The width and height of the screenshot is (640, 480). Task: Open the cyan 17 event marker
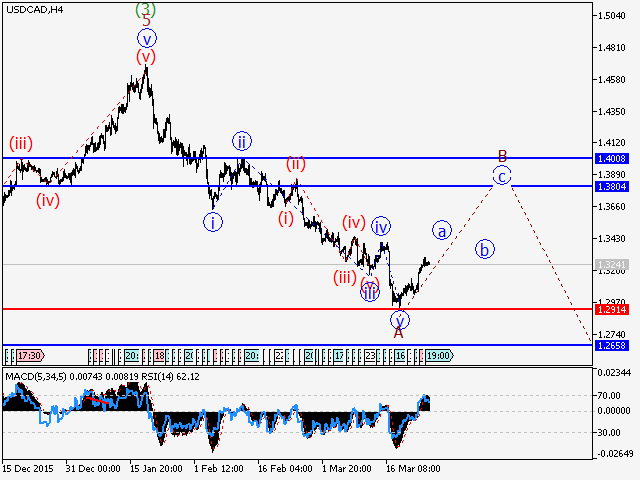click(x=339, y=356)
